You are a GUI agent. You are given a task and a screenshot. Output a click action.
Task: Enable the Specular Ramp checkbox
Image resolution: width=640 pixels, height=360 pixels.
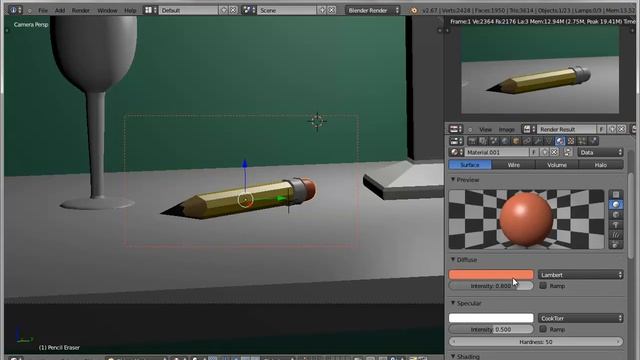(543, 329)
